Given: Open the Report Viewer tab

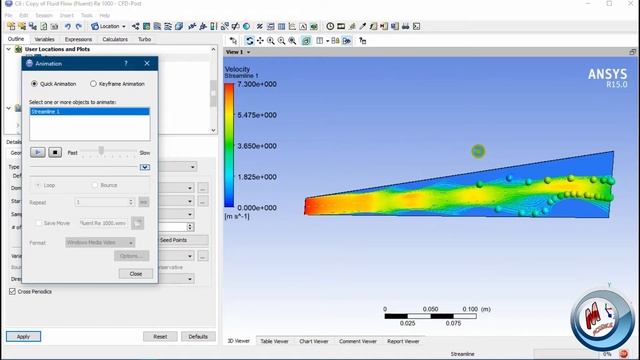Looking at the screenshot, I should 403,341.
